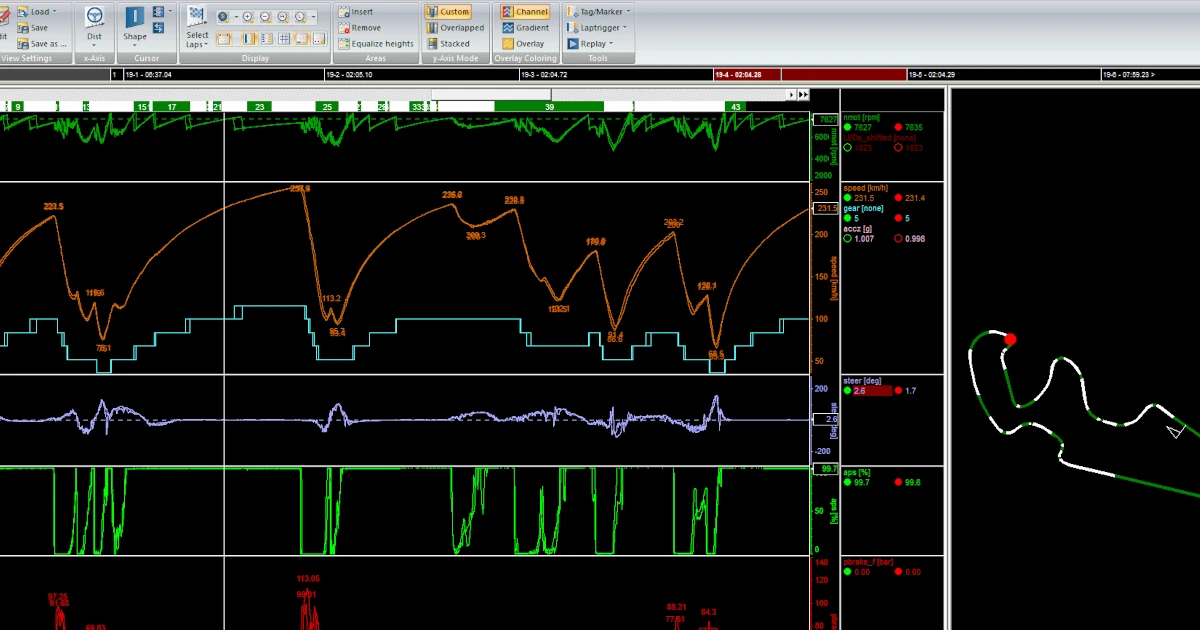Click Equalize heights in Areas group
This screenshot has width=1200, height=630.
pyautogui.click(x=375, y=44)
